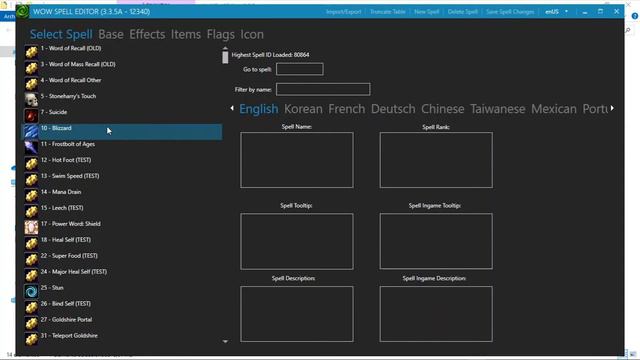The height and width of the screenshot is (360, 640).
Task: Click the Truncate Table button
Action: (388, 12)
